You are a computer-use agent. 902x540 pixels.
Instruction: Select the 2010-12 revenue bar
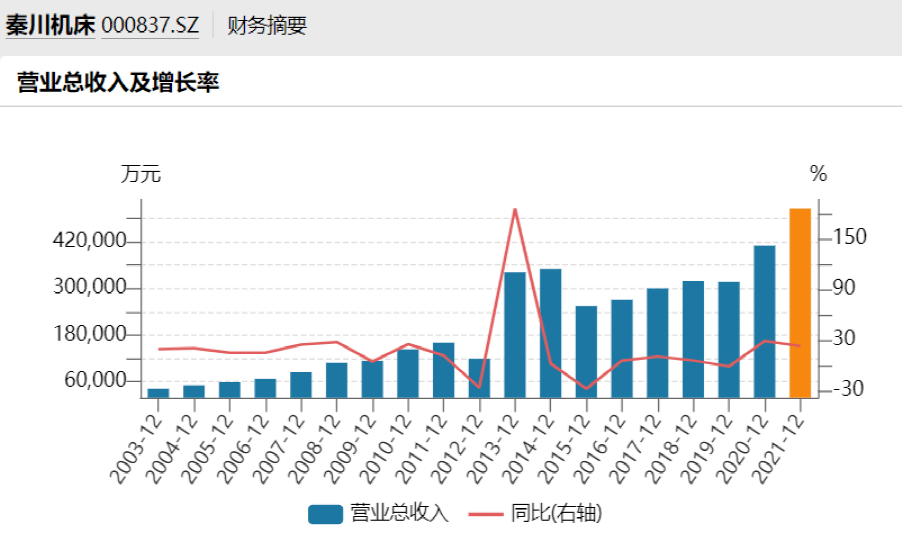point(408,374)
